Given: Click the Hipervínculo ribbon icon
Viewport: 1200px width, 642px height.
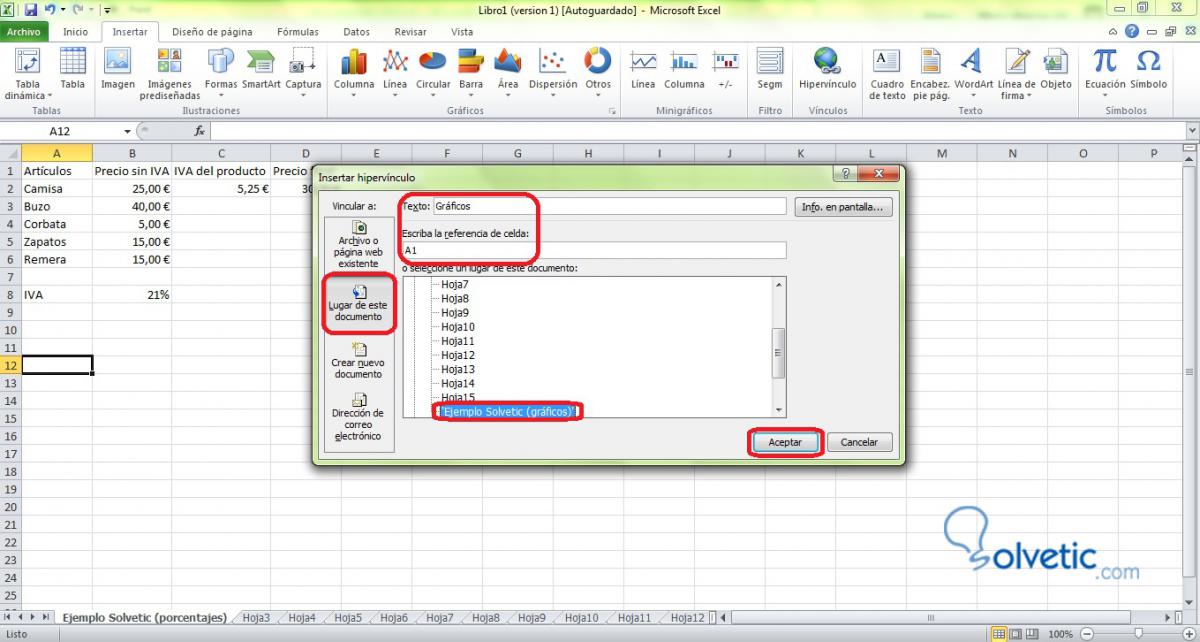Looking at the screenshot, I should pos(827,69).
